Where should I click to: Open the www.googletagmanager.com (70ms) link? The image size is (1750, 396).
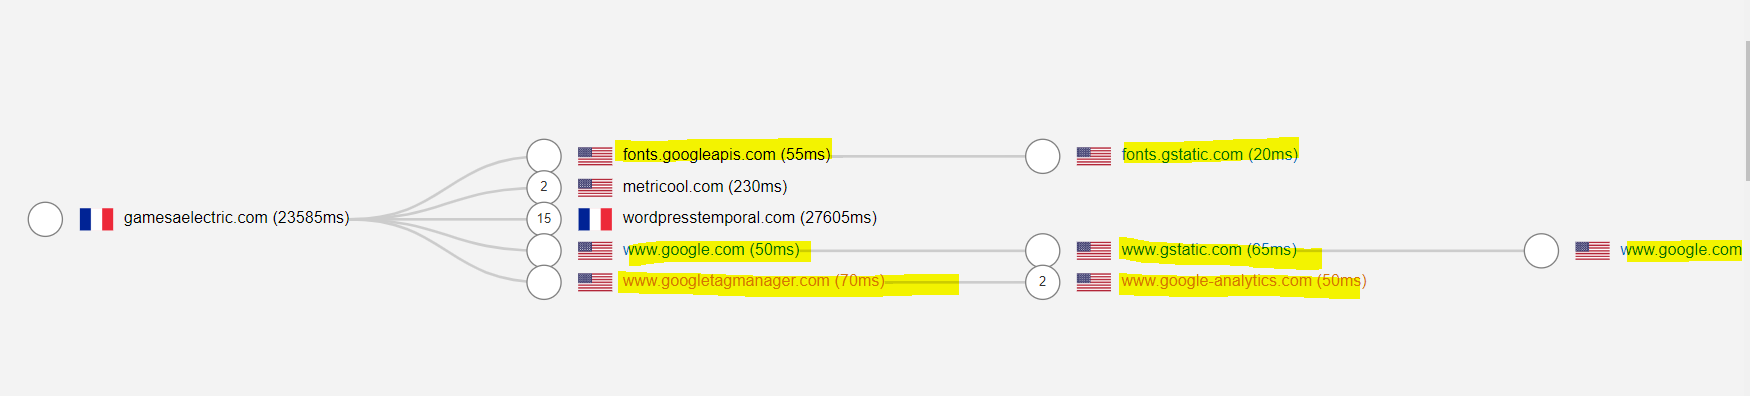click(753, 281)
